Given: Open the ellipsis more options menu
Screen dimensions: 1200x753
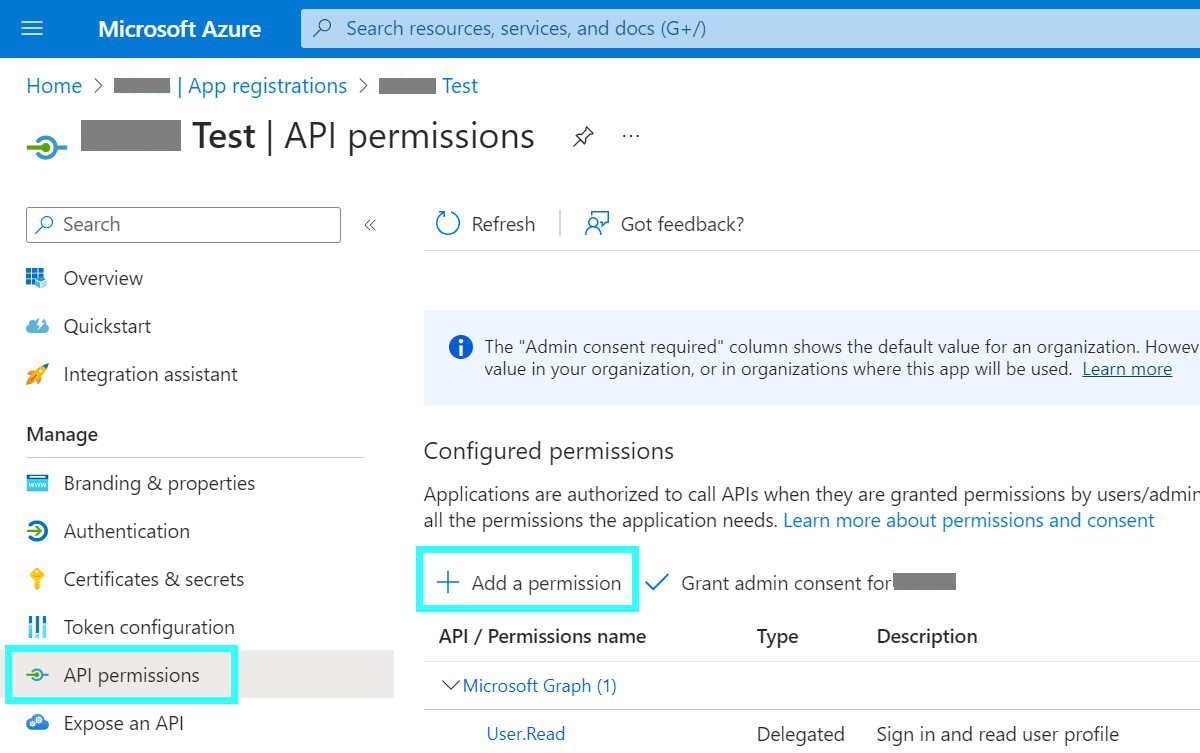Looking at the screenshot, I should pyautogui.click(x=630, y=136).
